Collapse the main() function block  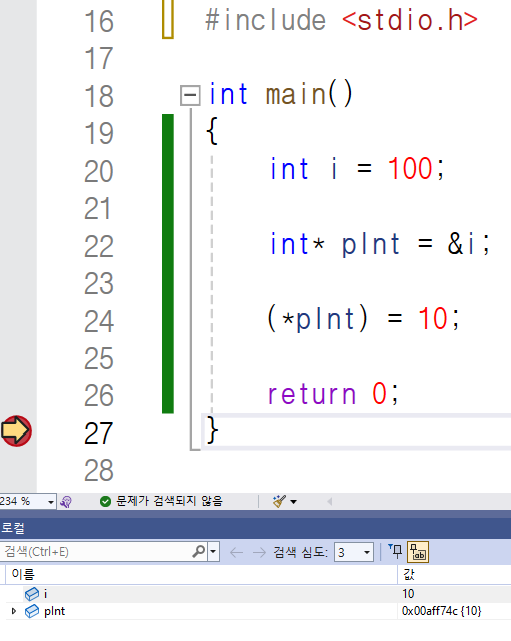coord(190,95)
